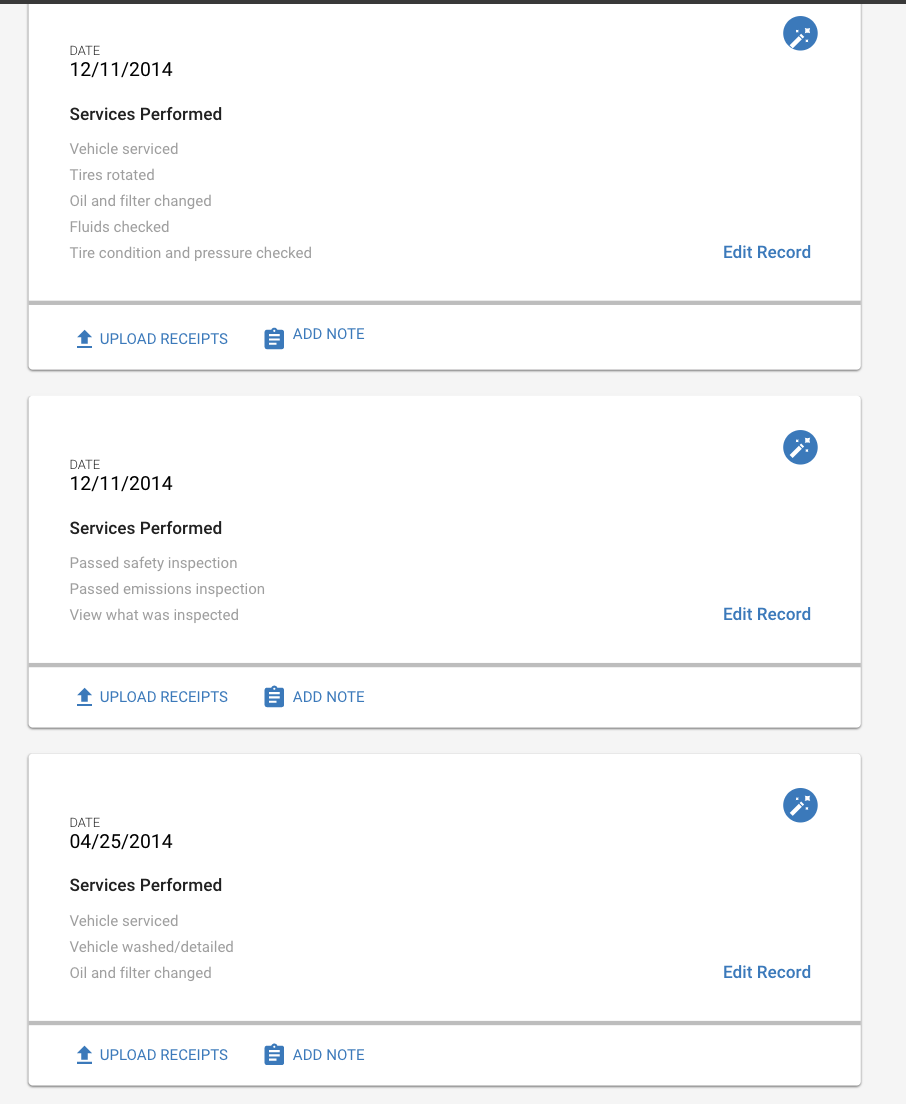Click the magic wand icon on the tires rotated record
The height and width of the screenshot is (1104, 906).
tap(800, 34)
